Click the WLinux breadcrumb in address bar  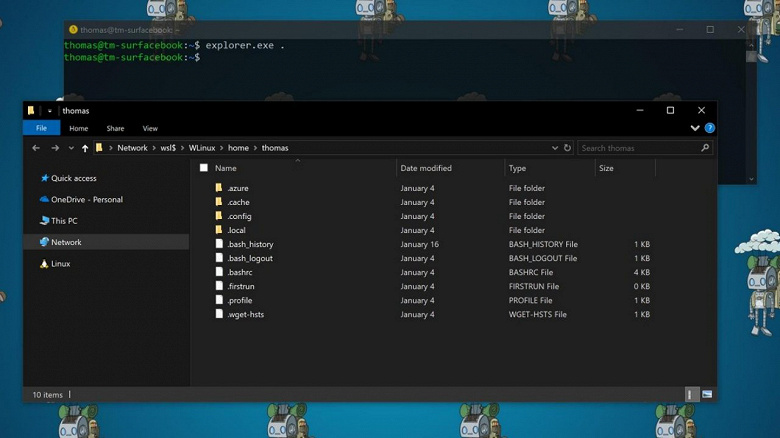[x=201, y=148]
